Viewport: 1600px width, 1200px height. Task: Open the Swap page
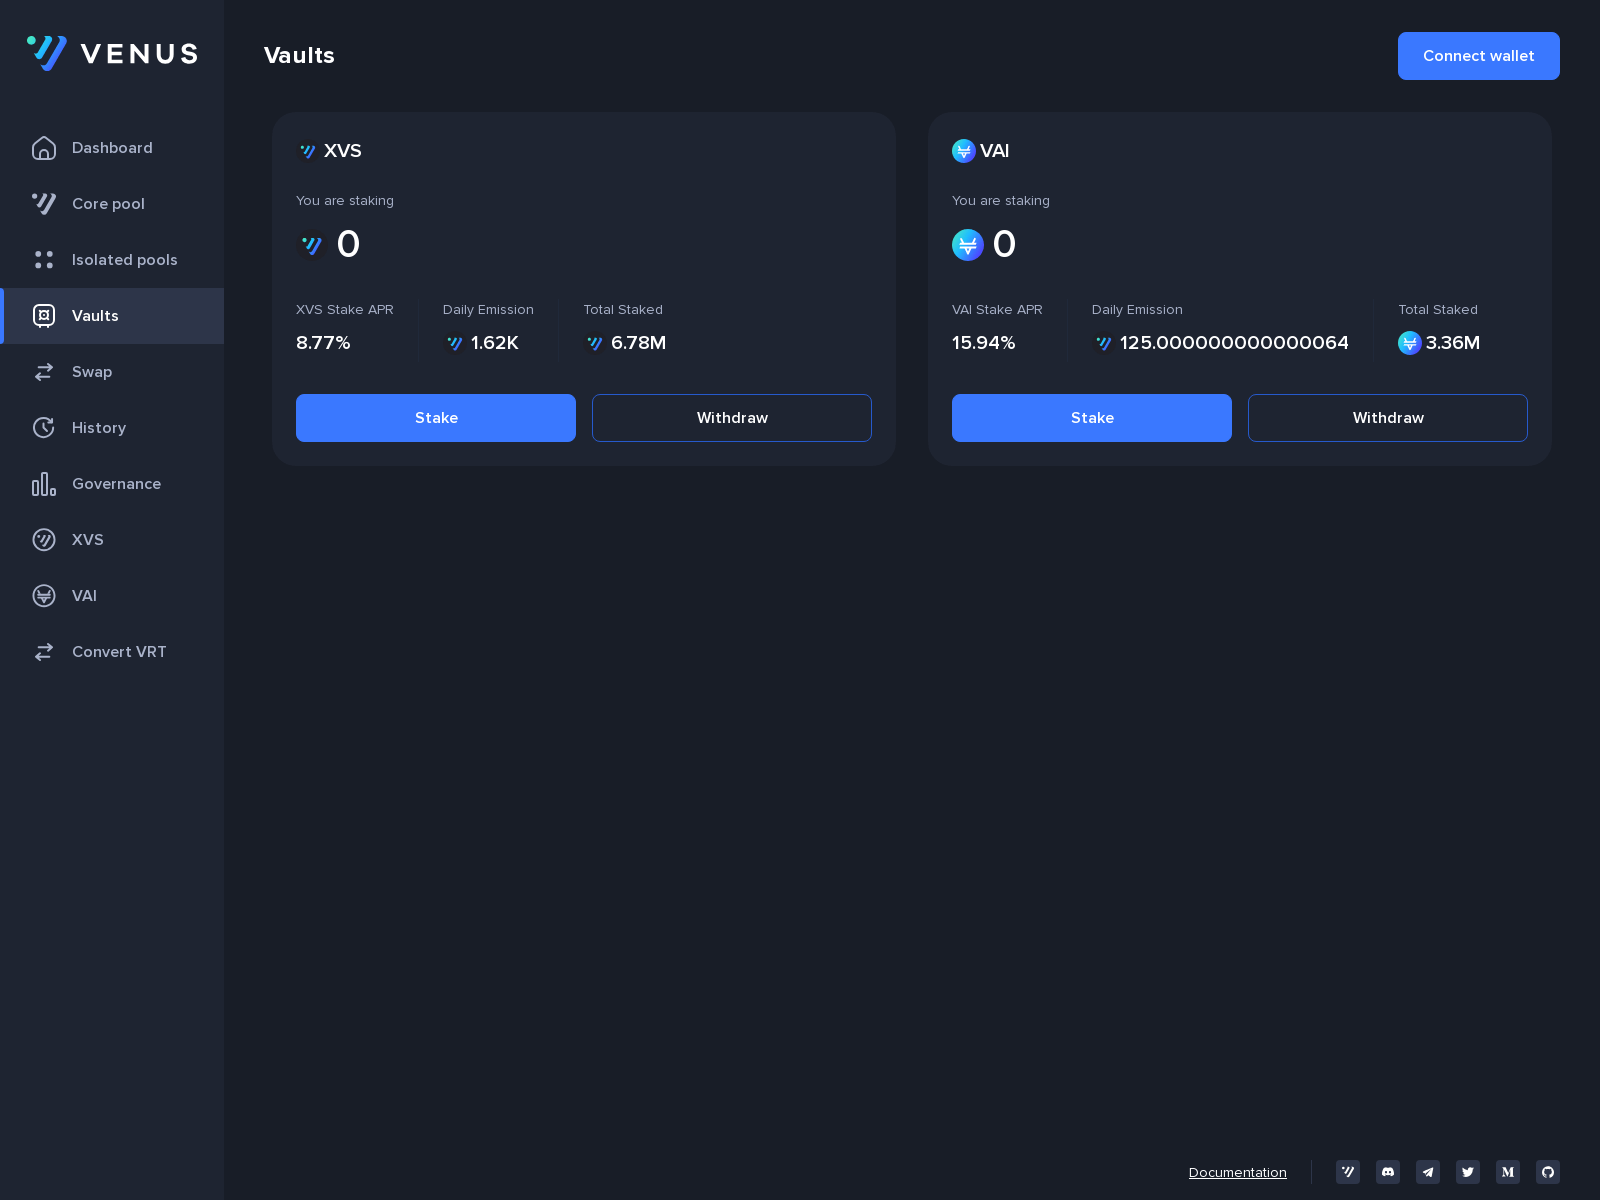tap(112, 372)
